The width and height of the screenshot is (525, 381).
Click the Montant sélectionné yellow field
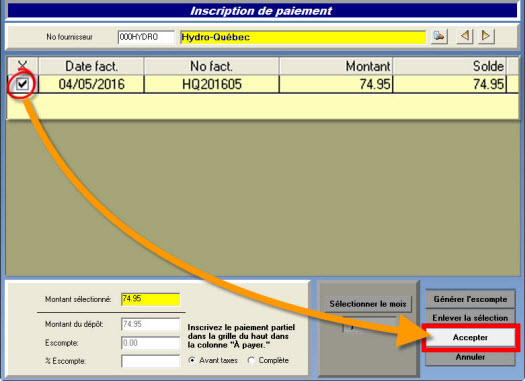point(150,299)
